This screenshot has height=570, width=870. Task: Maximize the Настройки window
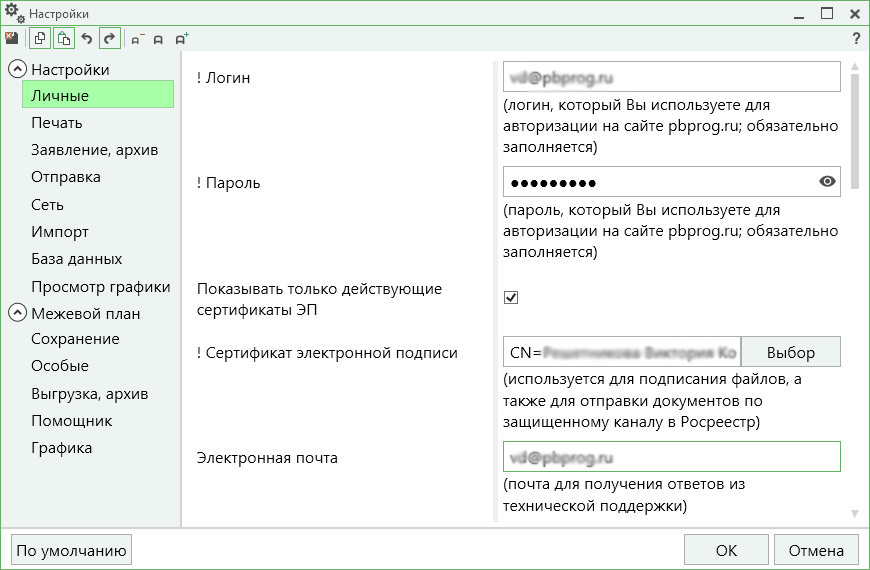[x=827, y=13]
